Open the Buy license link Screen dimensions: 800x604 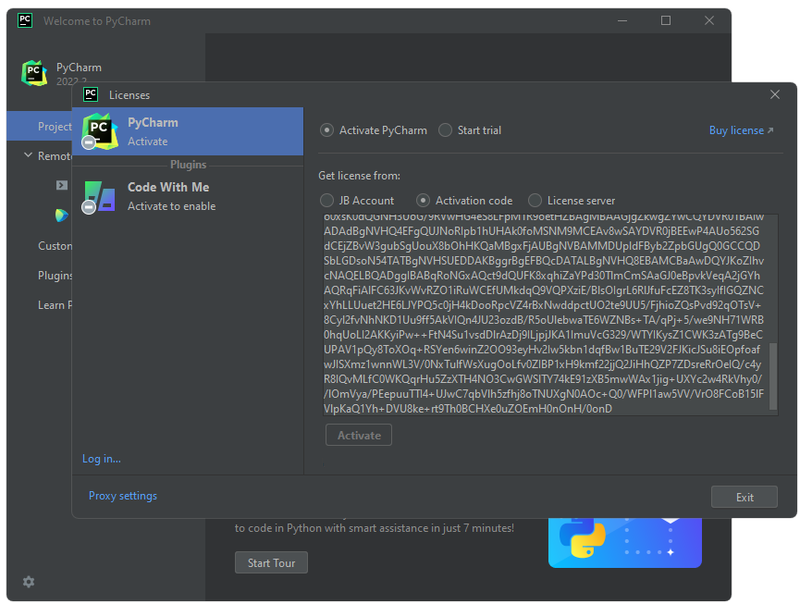click(741, 131)
